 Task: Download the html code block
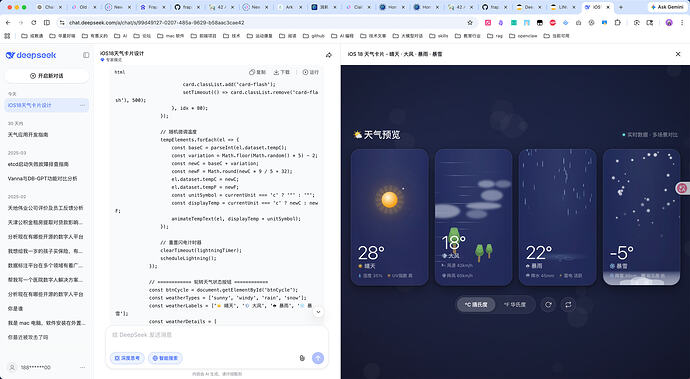click(282, 72)
